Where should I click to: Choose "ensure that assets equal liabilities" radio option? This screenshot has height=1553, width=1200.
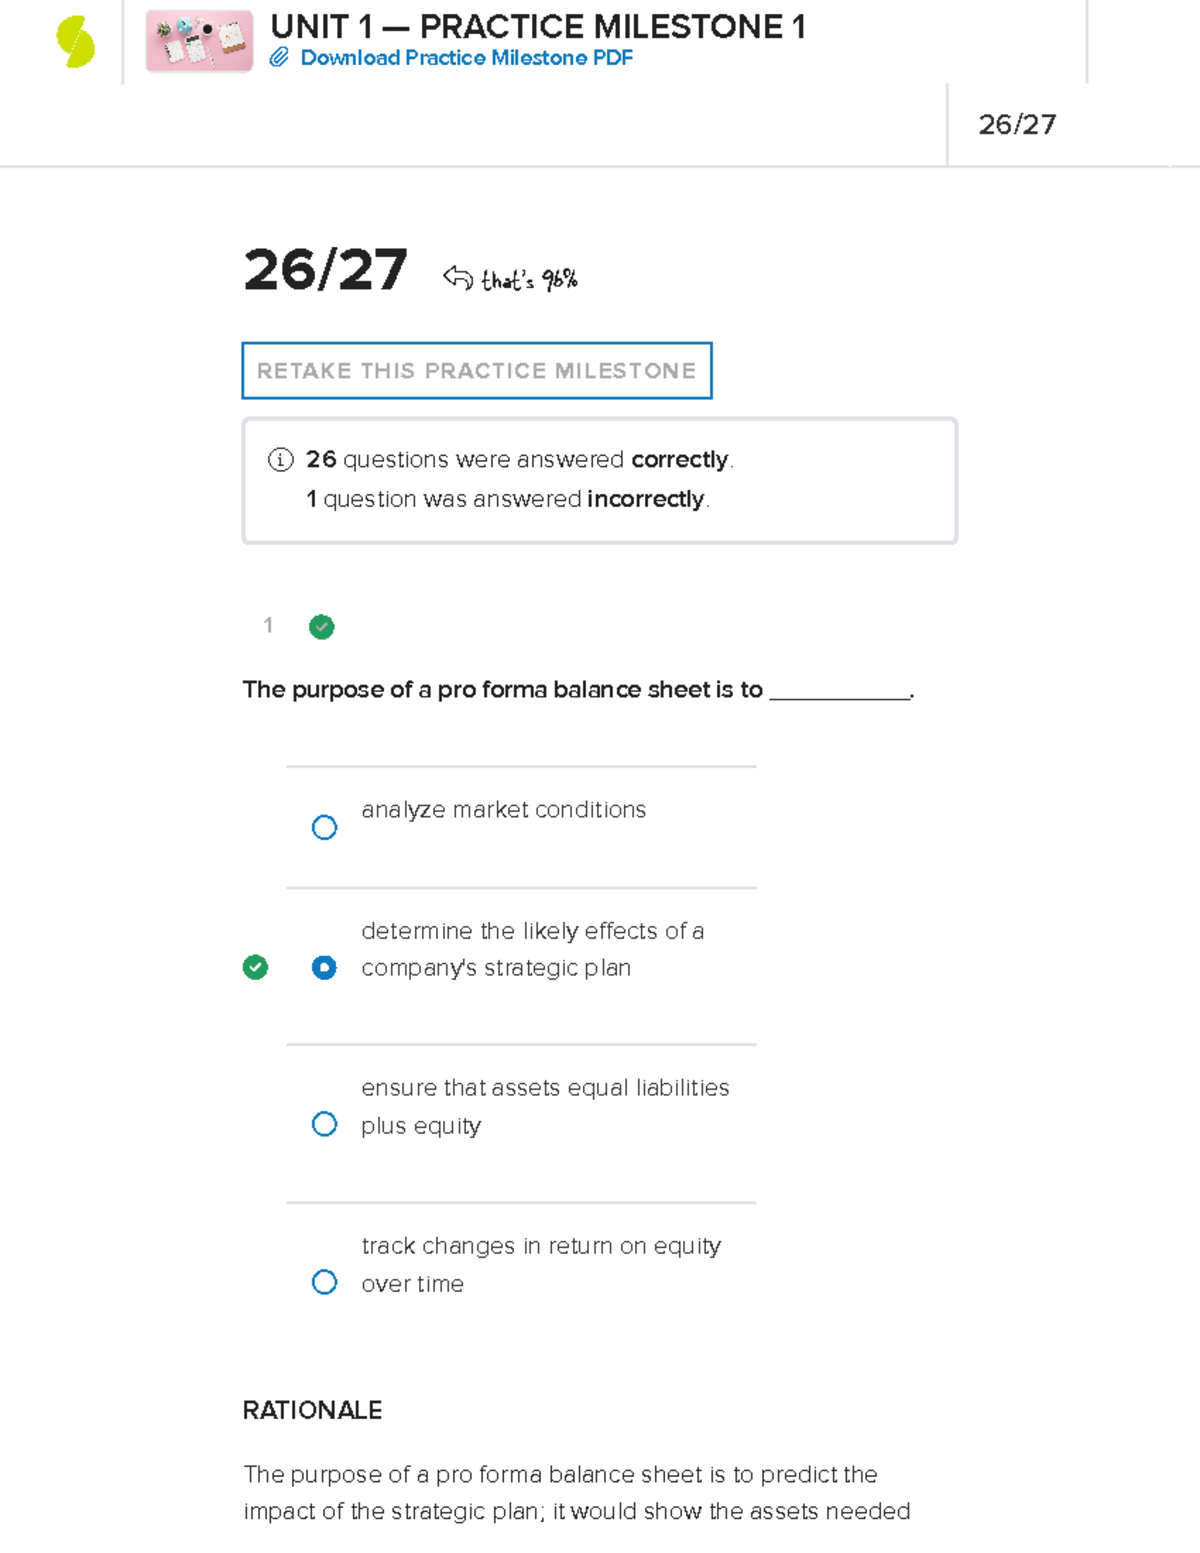click(x=324, y=1124)
